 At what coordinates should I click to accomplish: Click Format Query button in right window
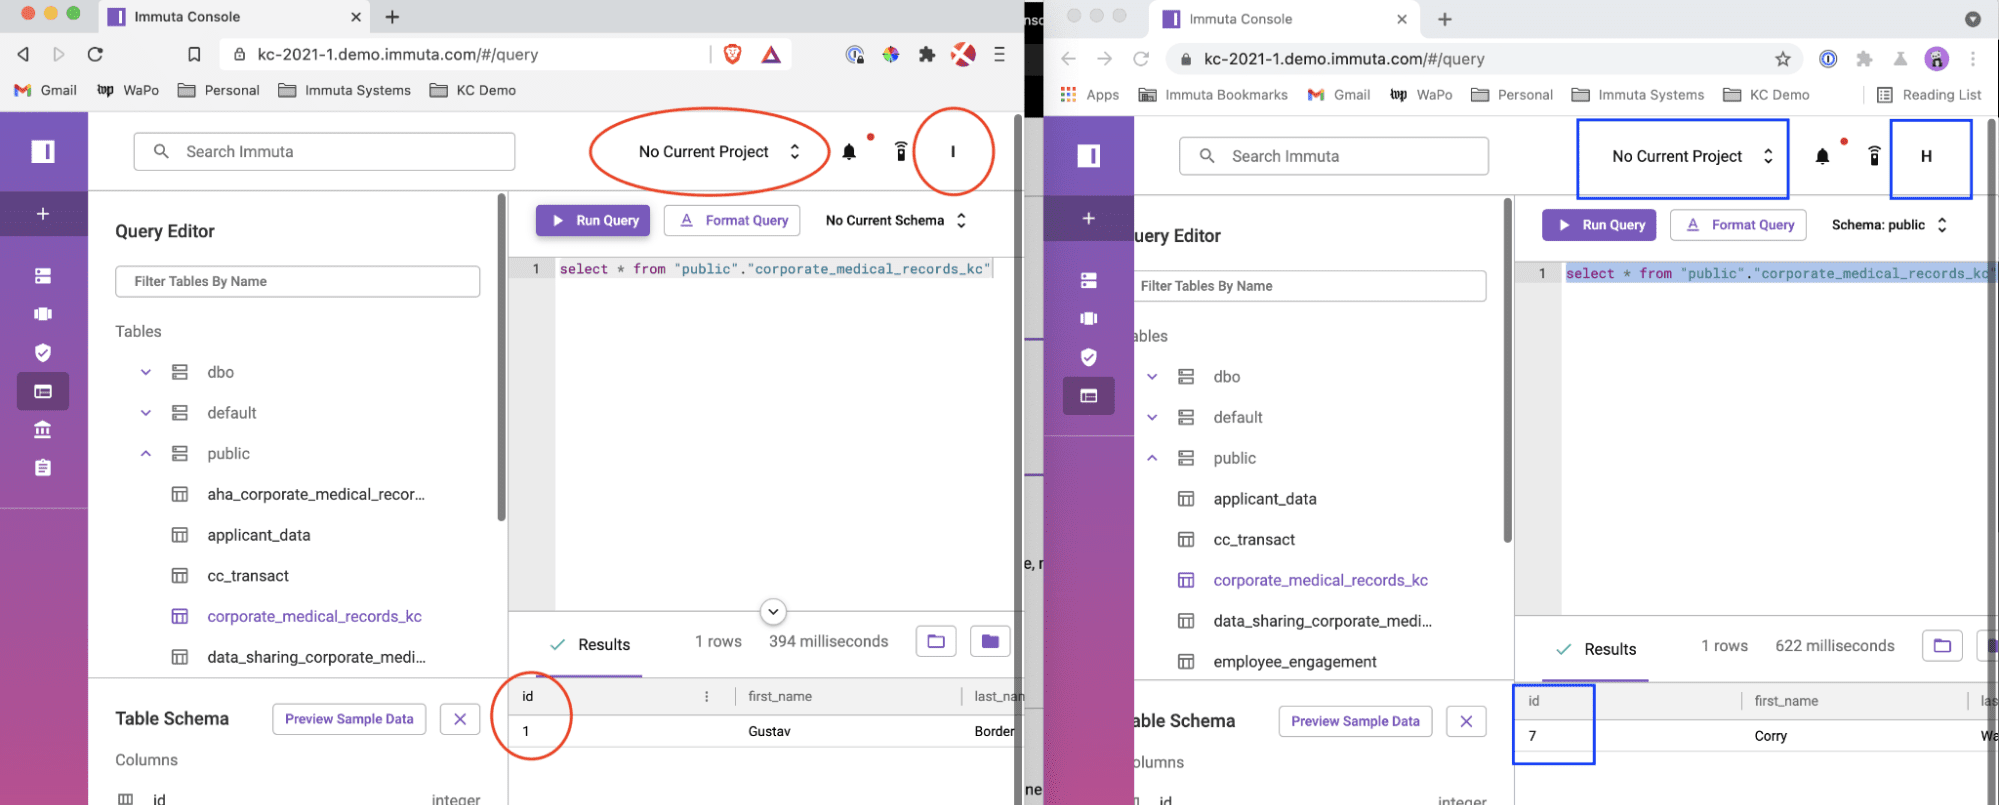pyautogui.click(x=1738, y=225)
